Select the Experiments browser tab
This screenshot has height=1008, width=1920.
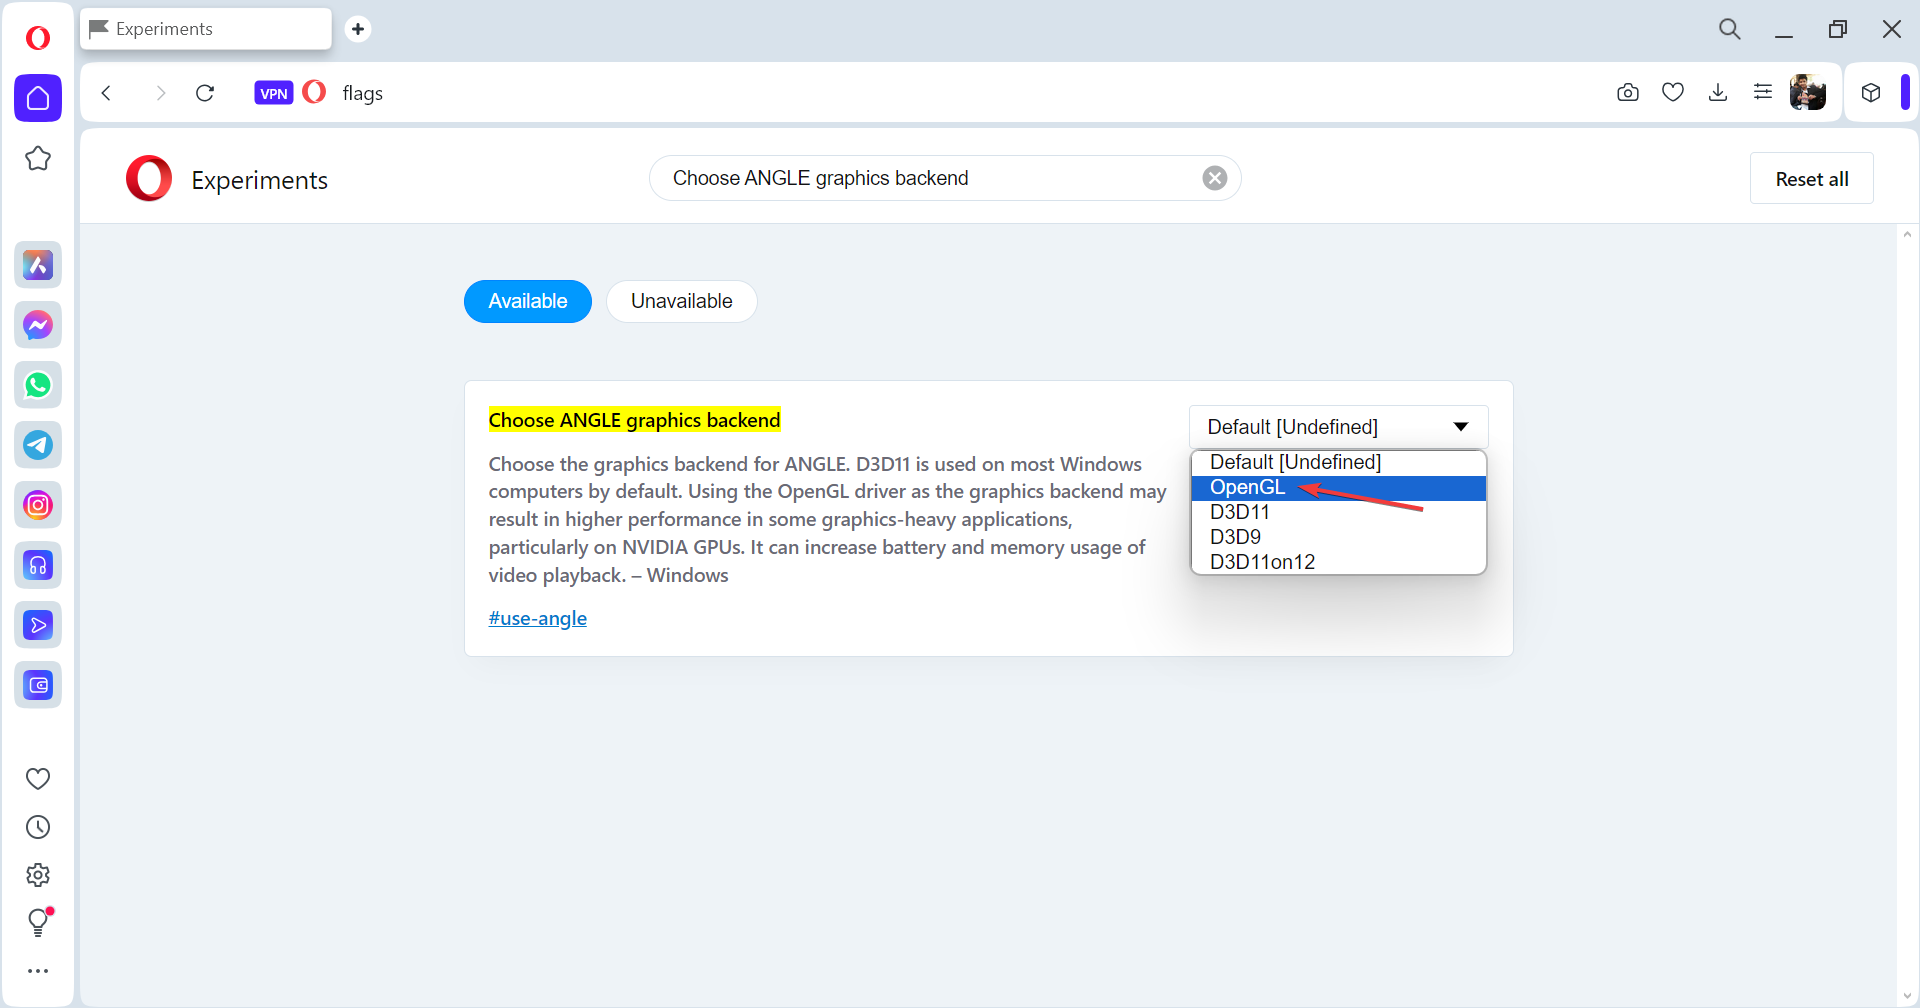206,29
